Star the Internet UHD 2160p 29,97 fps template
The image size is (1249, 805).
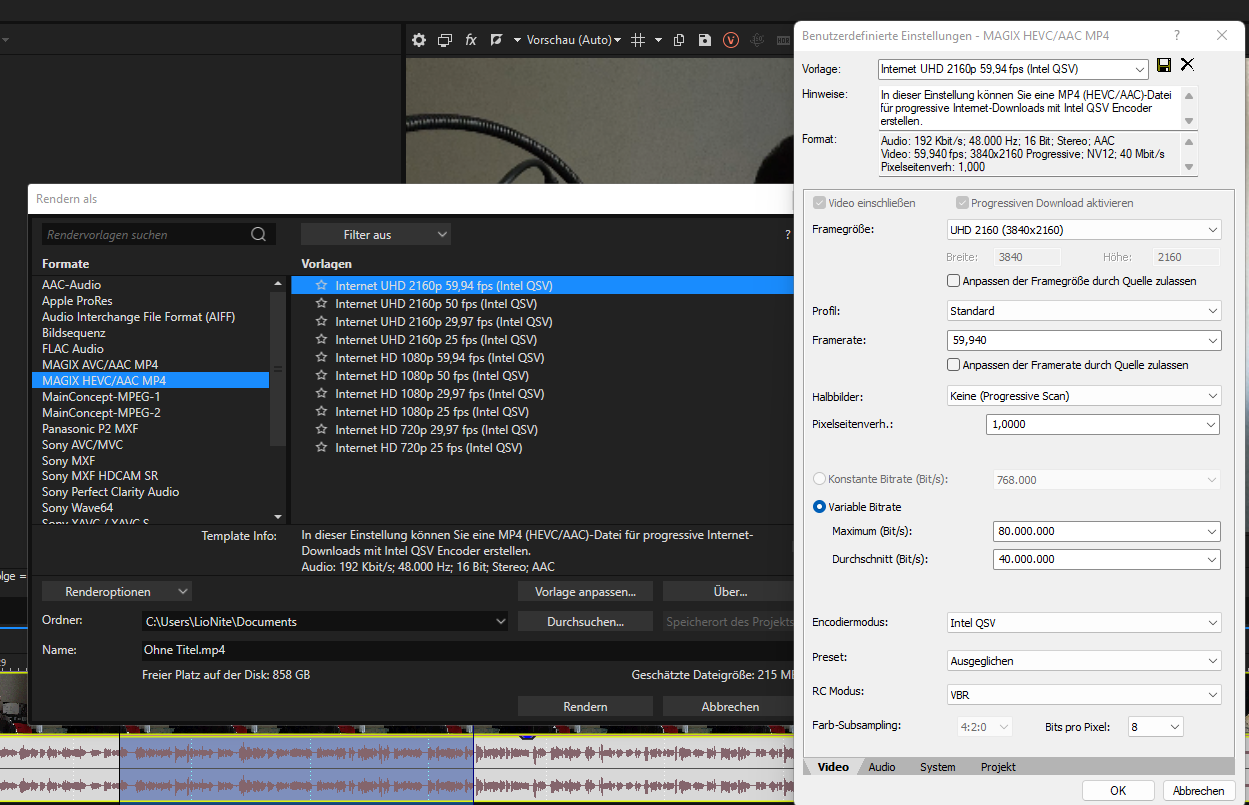tap(321, 321)
